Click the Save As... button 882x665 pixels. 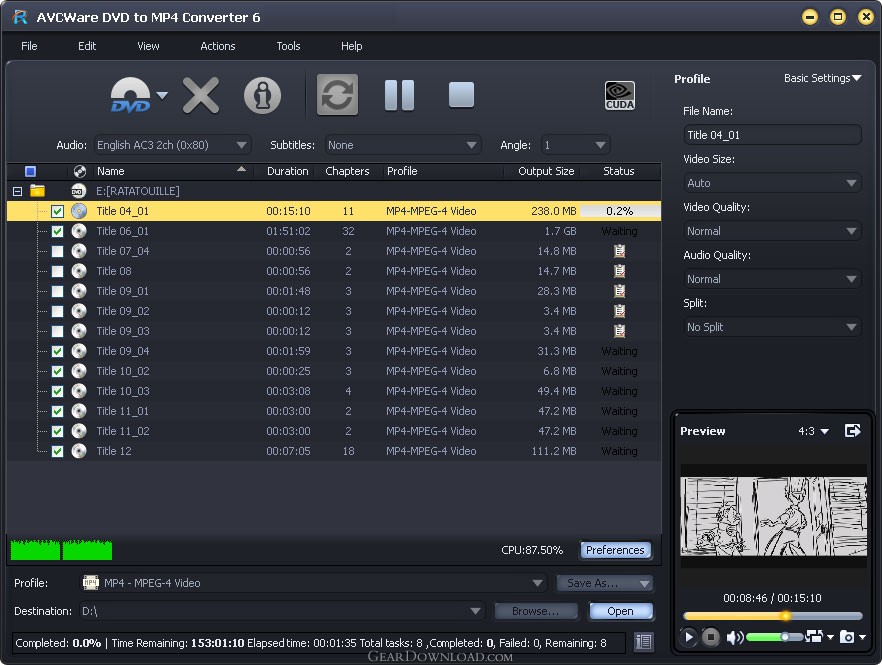pos(605,583)
